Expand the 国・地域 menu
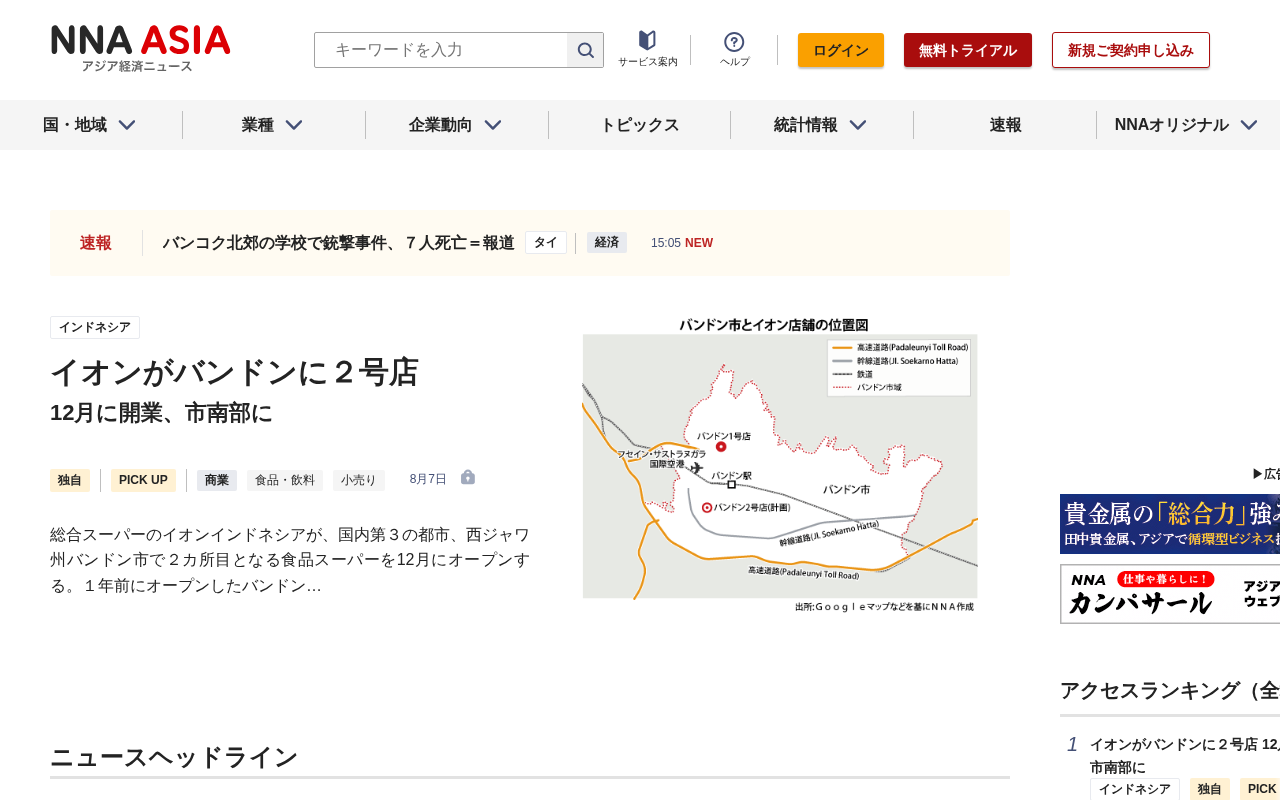1280x800 pixels. (90, 125)
